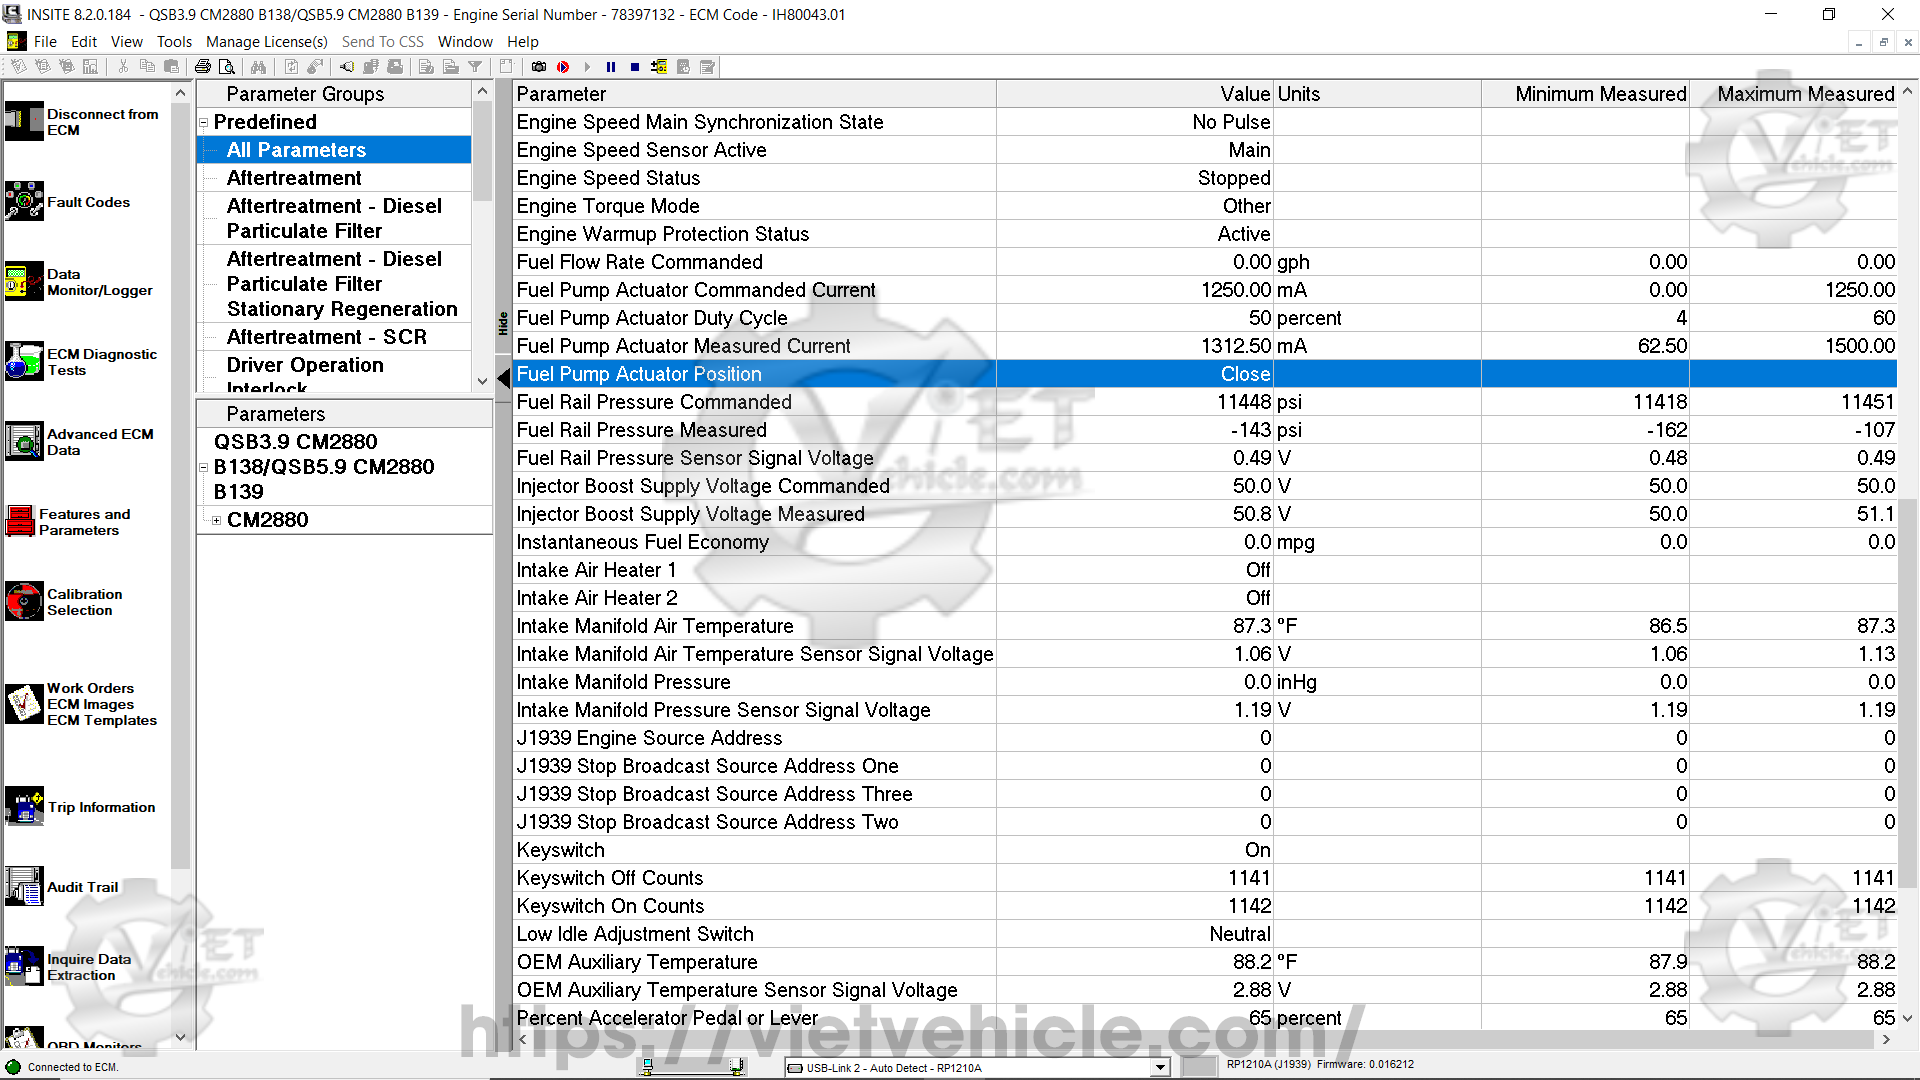Expand the CM2880 tree node
This screenshot has height=1080, width=1920.
pos(216,520)
